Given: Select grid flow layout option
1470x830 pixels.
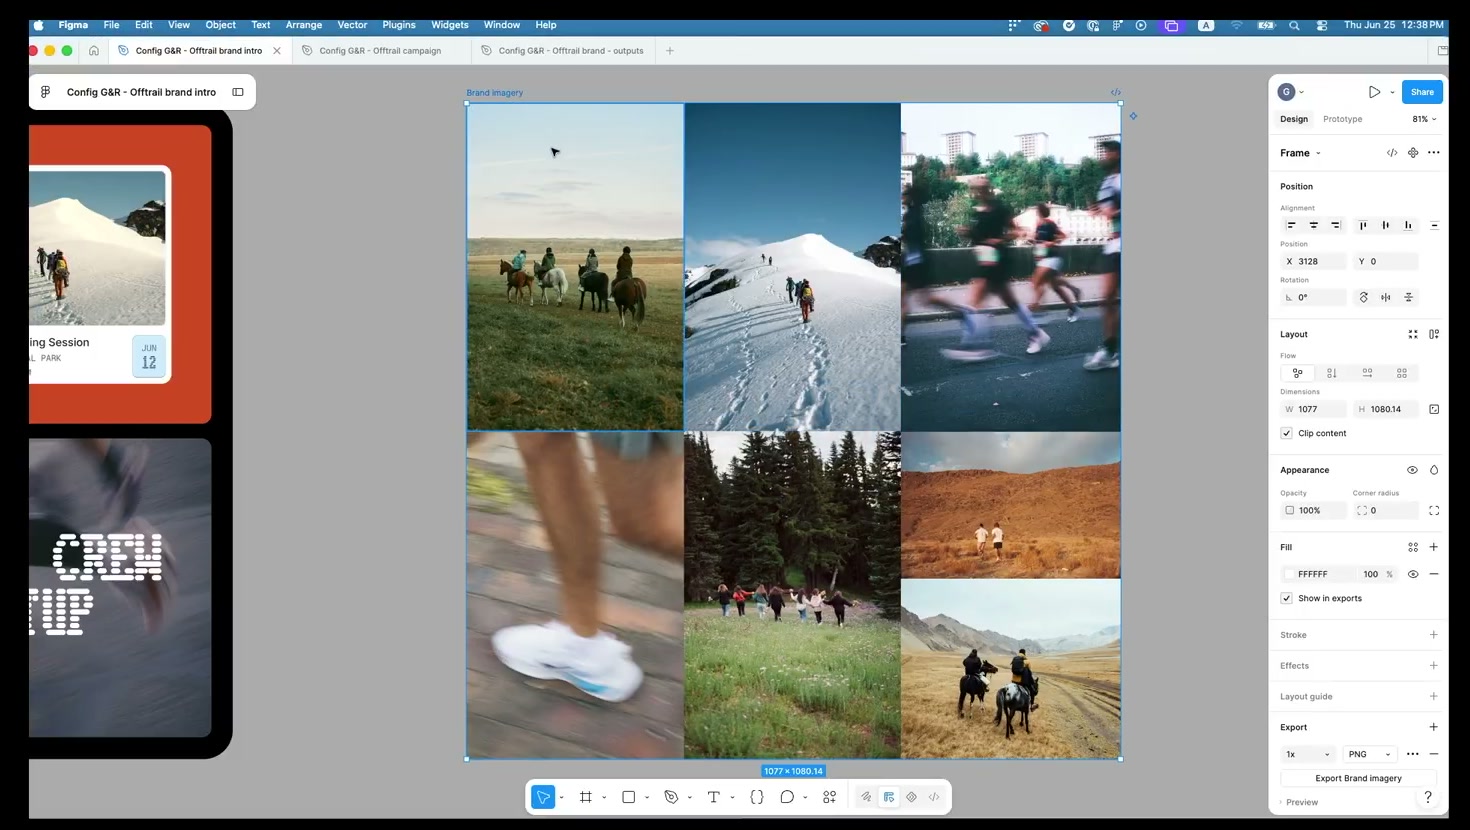Looking at the screenshot, I should [x=1402, y=373].
